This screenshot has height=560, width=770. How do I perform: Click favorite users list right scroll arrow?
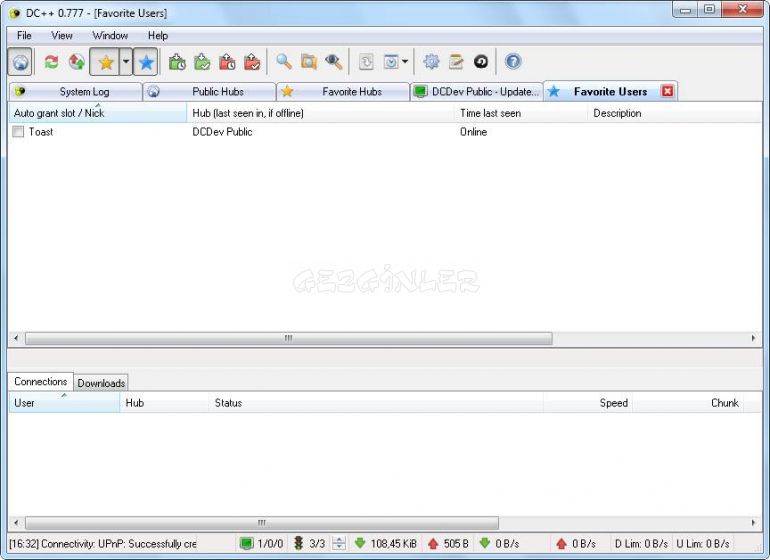click(753, 338)
